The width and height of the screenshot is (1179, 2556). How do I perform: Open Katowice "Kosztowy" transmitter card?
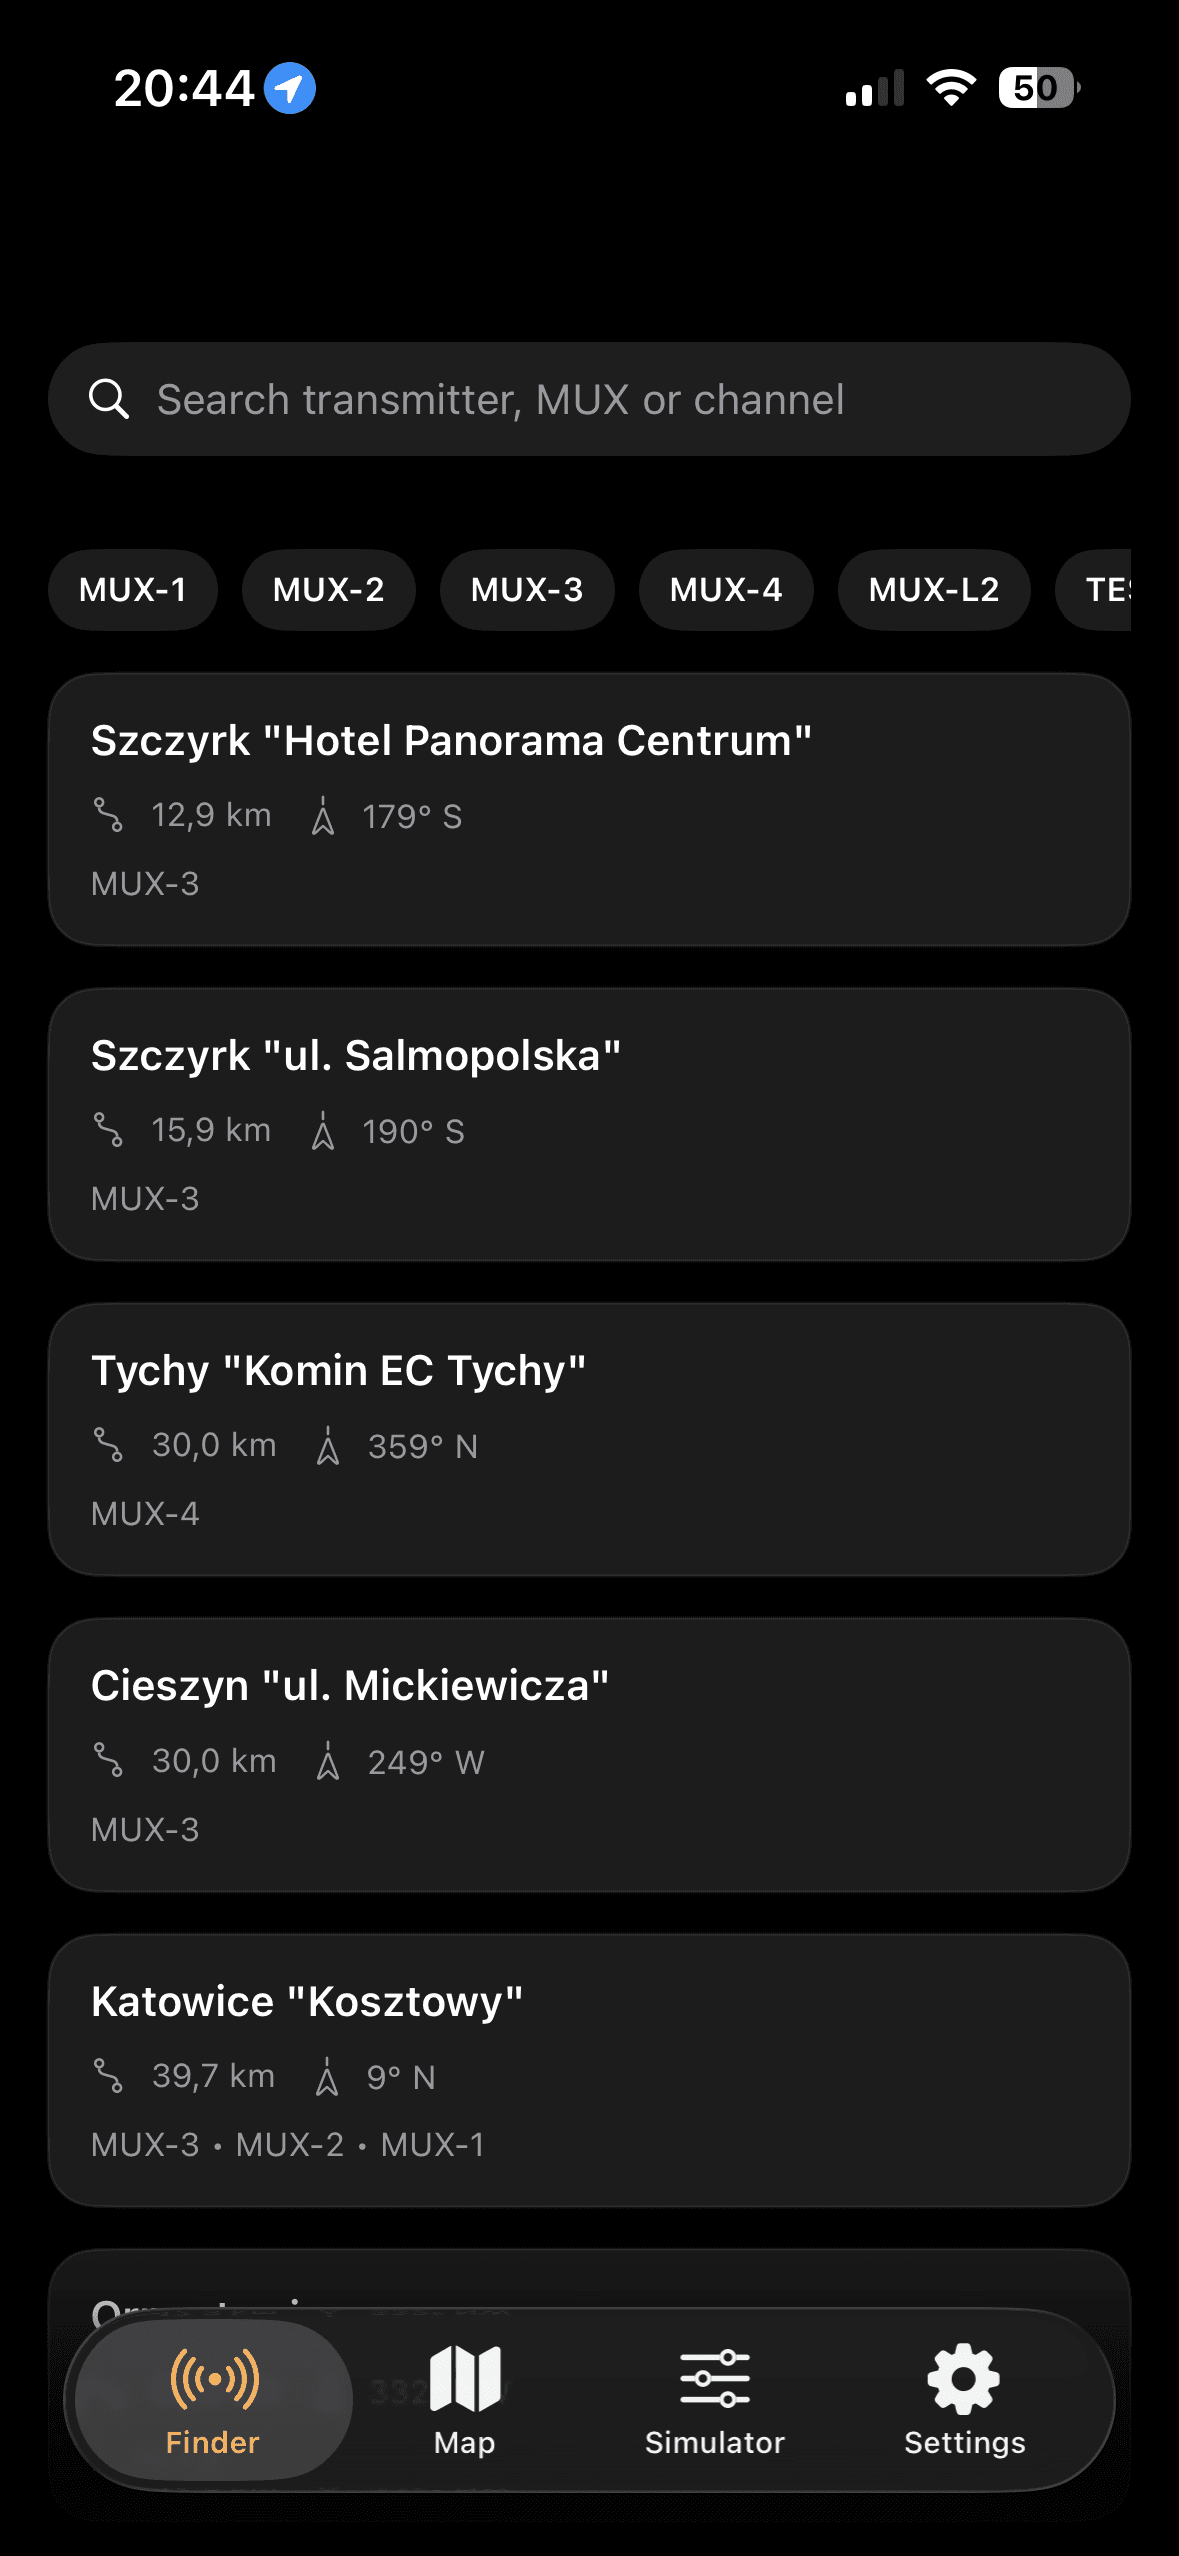click(x=589, y=2070)
